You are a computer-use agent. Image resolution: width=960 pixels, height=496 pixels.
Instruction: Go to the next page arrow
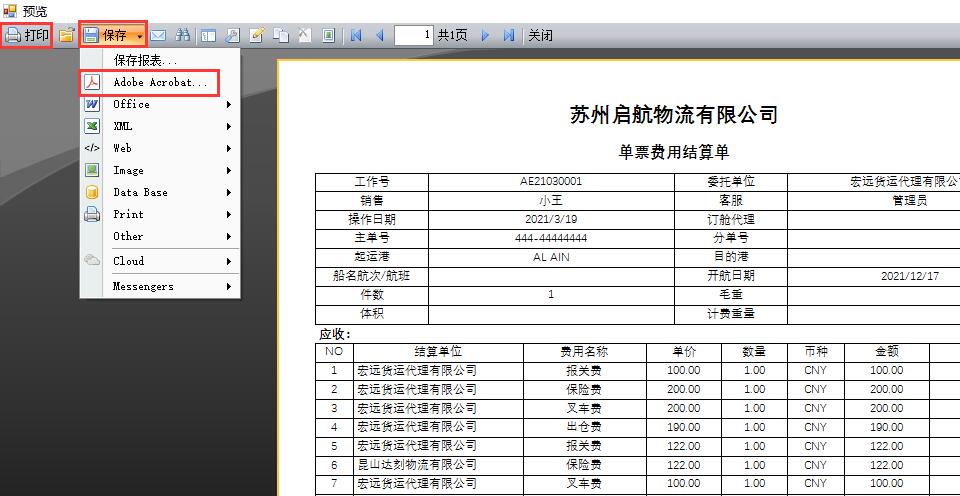pos(485,36)
